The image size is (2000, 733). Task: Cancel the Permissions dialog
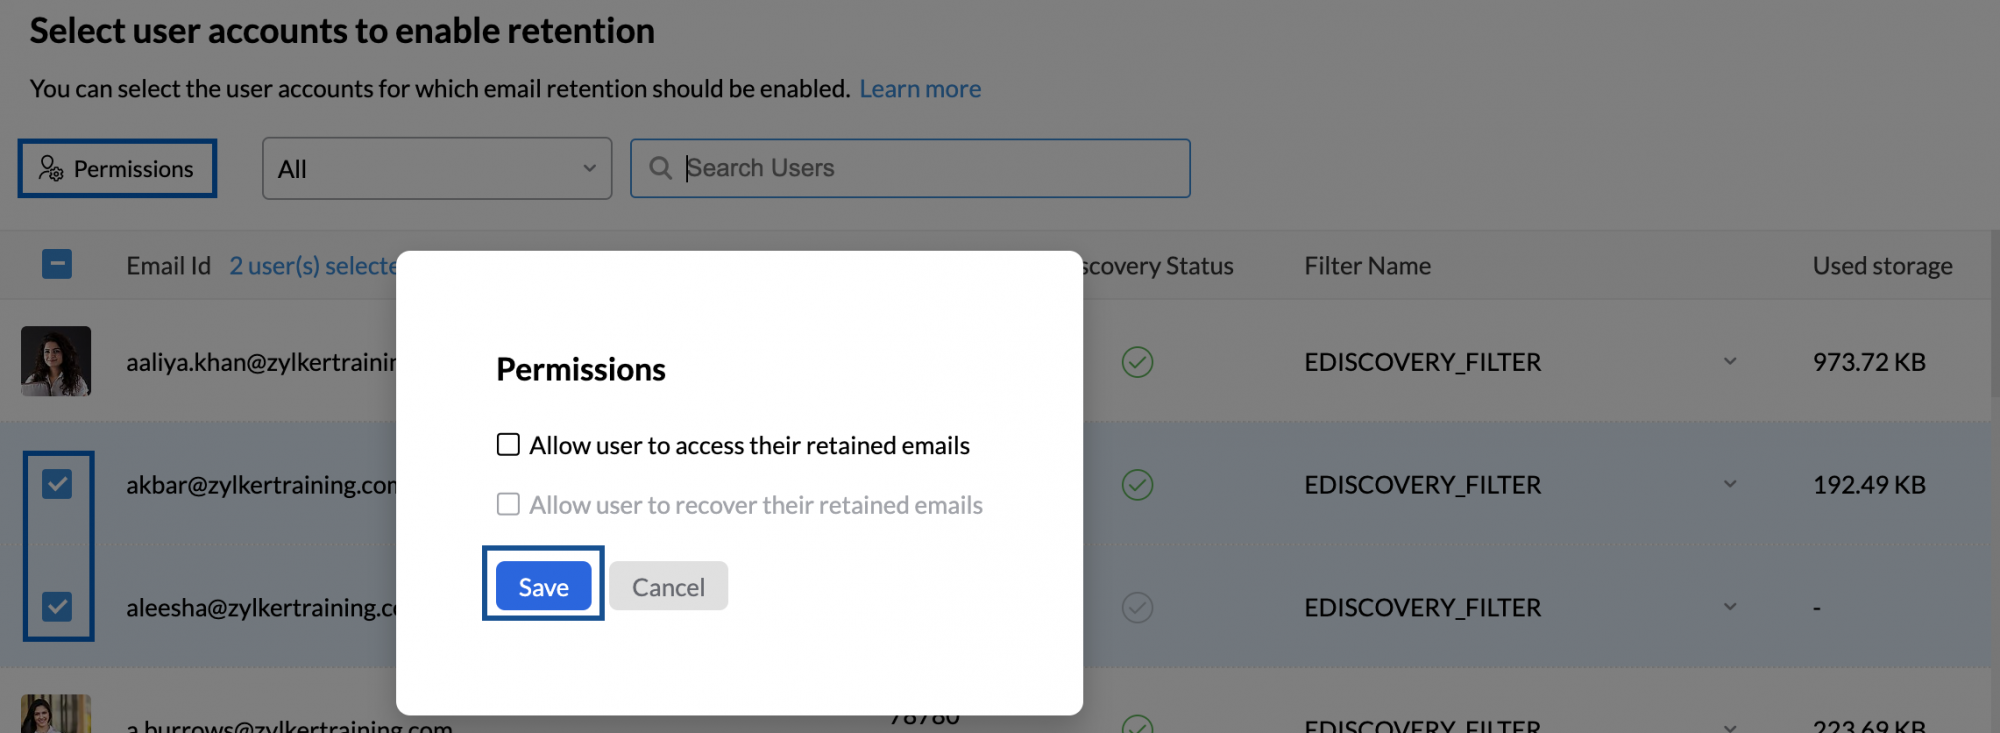point(668,586)
